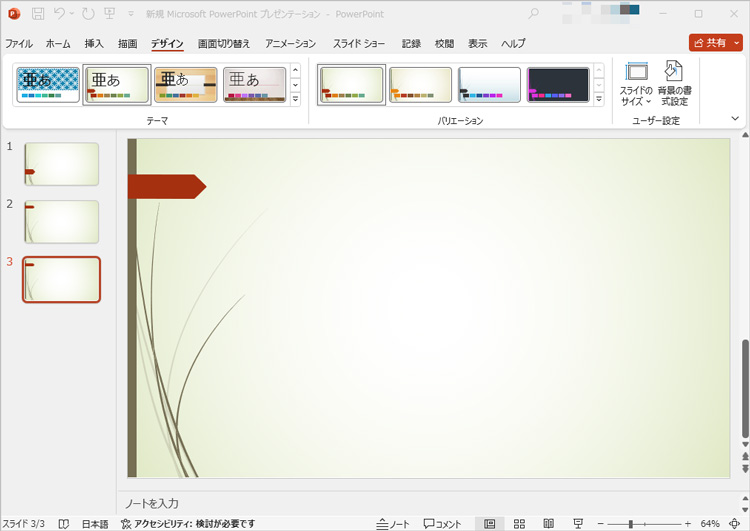Switch to the 記録 tab
Viewport: 750px width, 531px height.
click(x=411, y=44)
